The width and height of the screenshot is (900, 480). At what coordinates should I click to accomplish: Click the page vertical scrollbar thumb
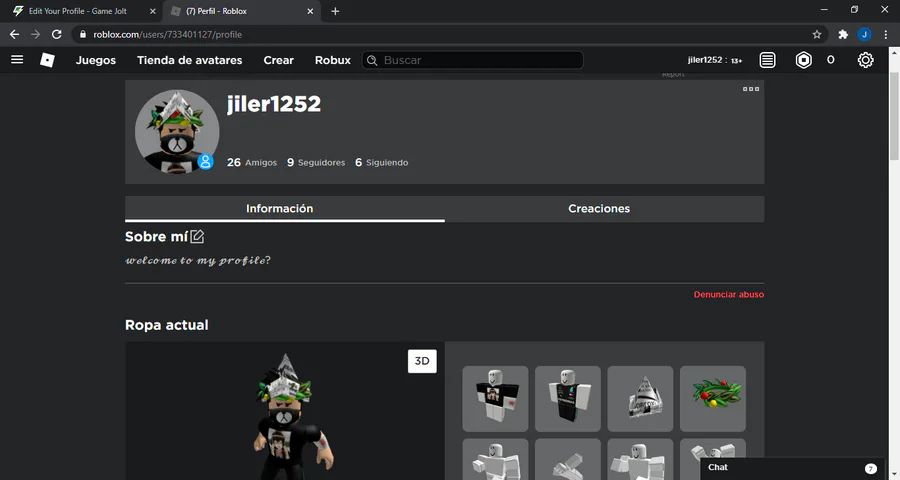click(x=894, y=117)
